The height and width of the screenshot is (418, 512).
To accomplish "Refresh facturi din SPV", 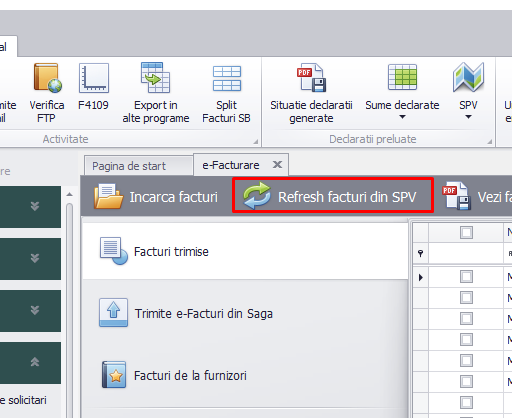I will tap(333, 195).
